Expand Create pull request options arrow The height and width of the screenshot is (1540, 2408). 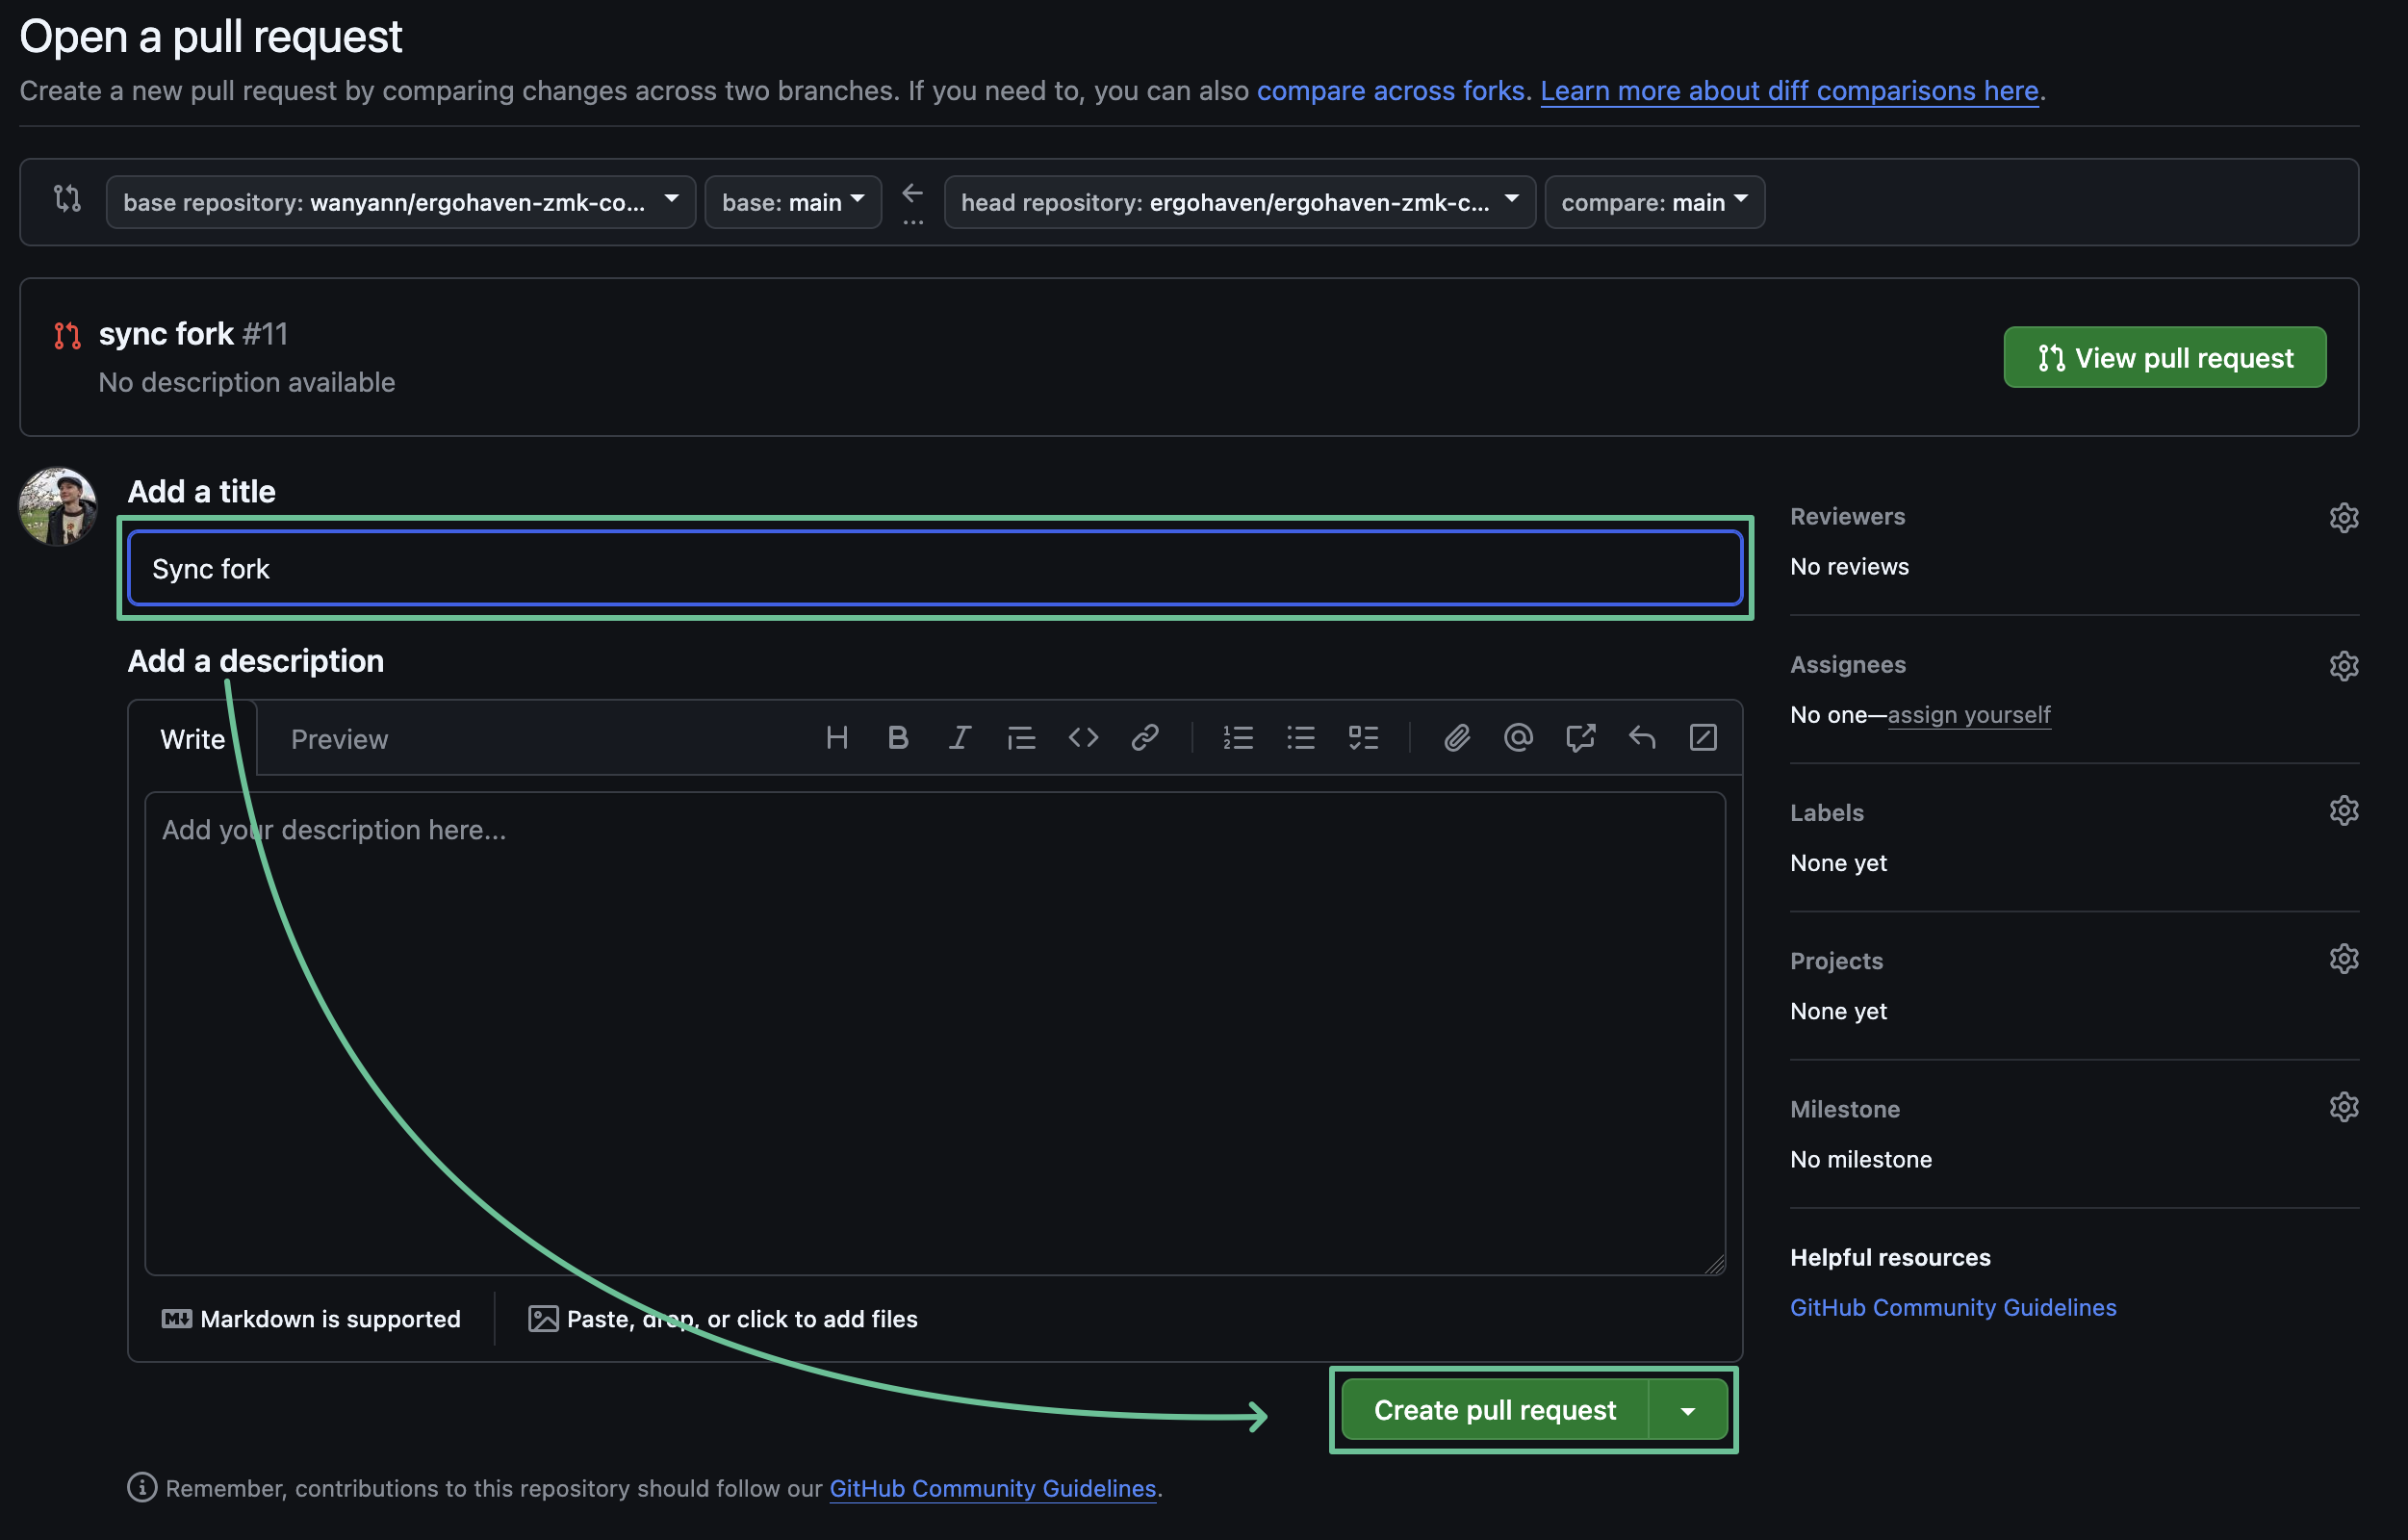coord(1688,1410)
